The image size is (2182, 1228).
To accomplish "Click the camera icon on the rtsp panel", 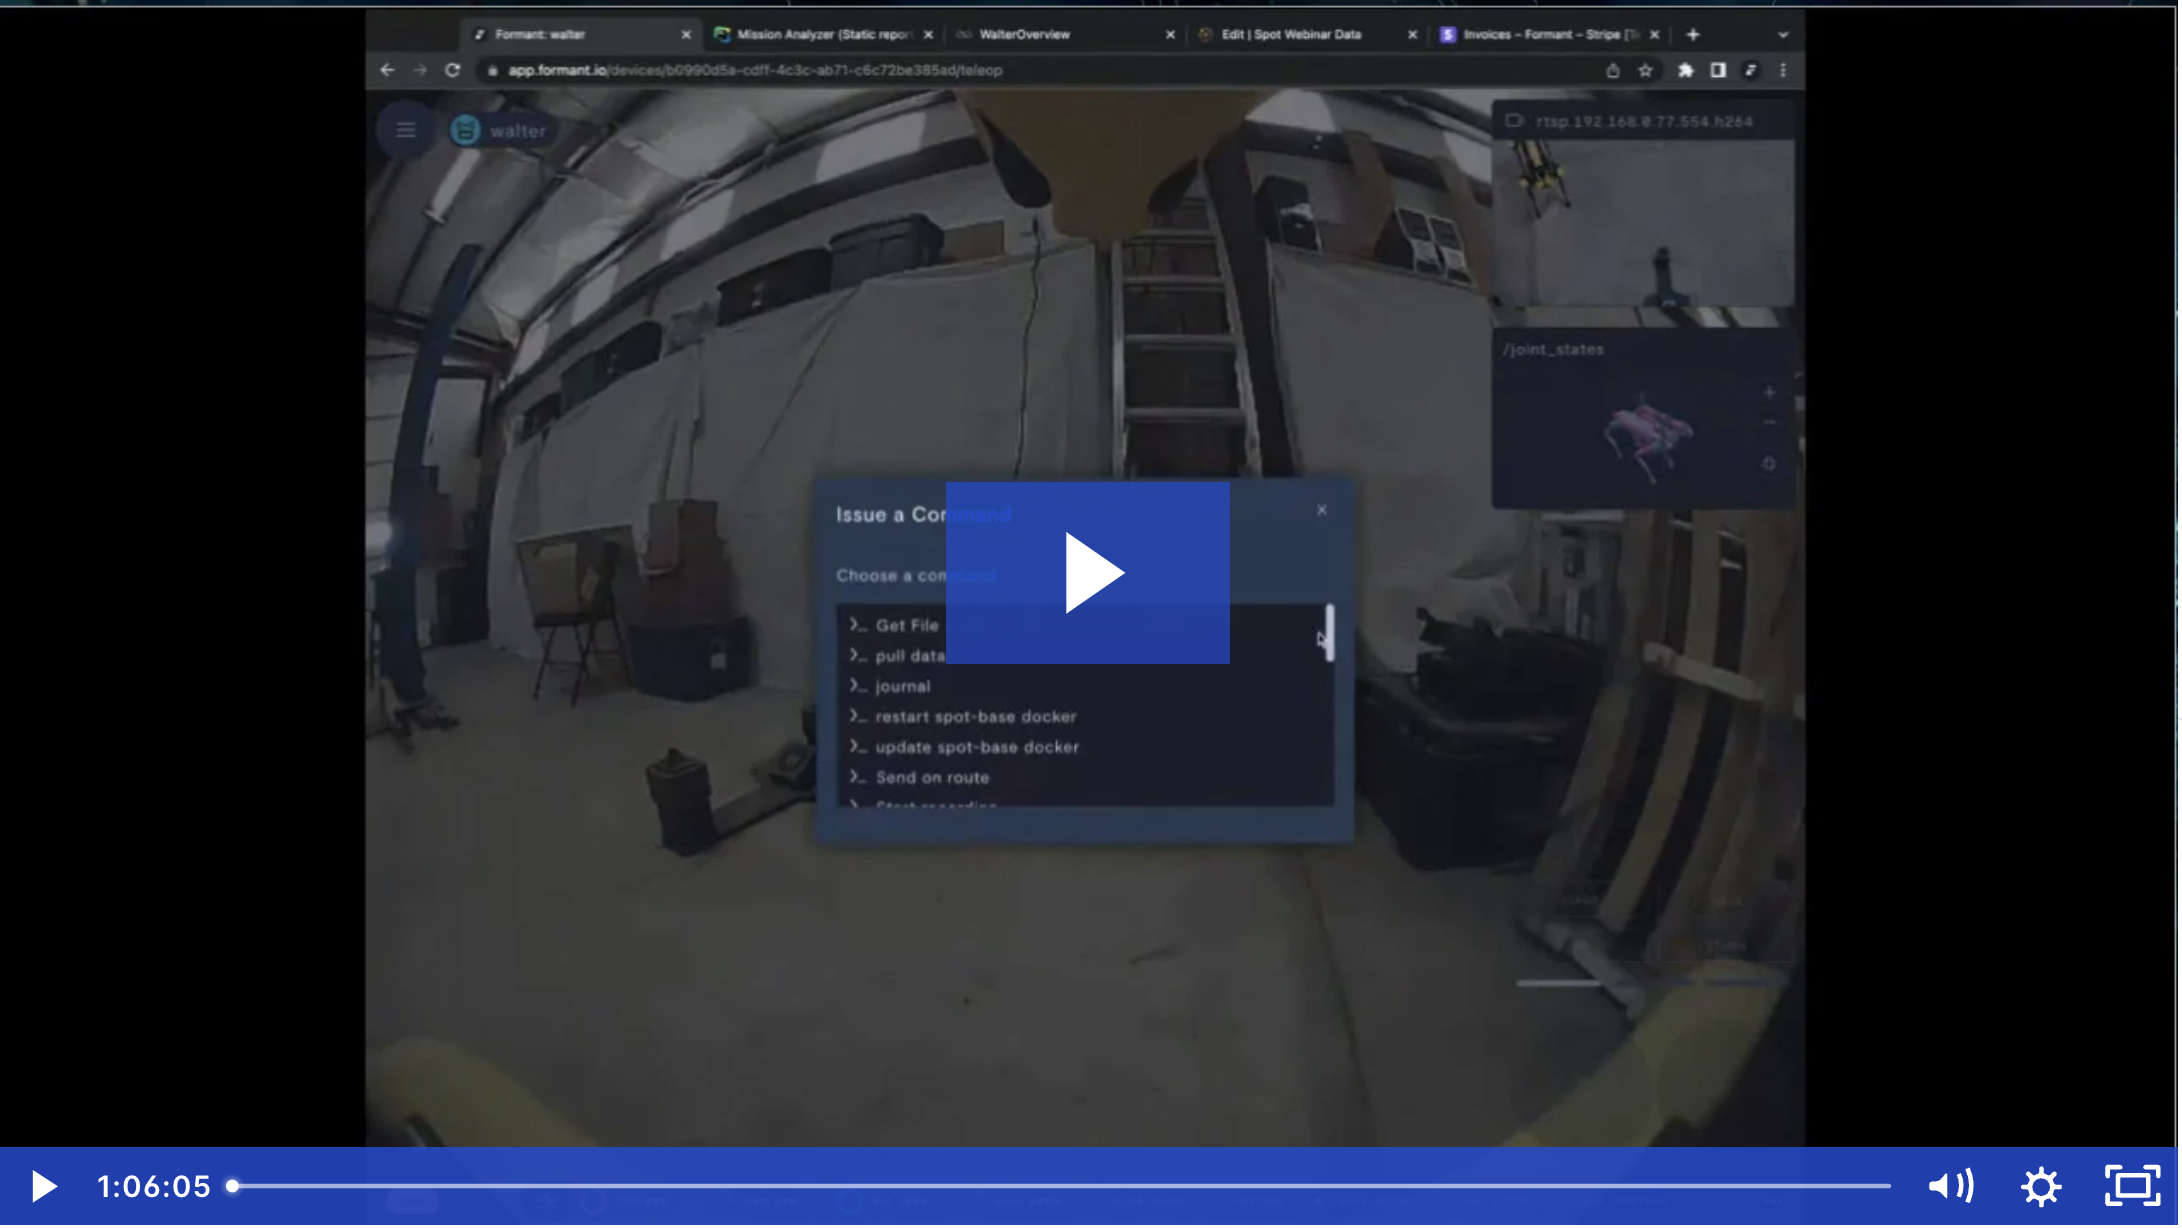I will pos(1513,120).
